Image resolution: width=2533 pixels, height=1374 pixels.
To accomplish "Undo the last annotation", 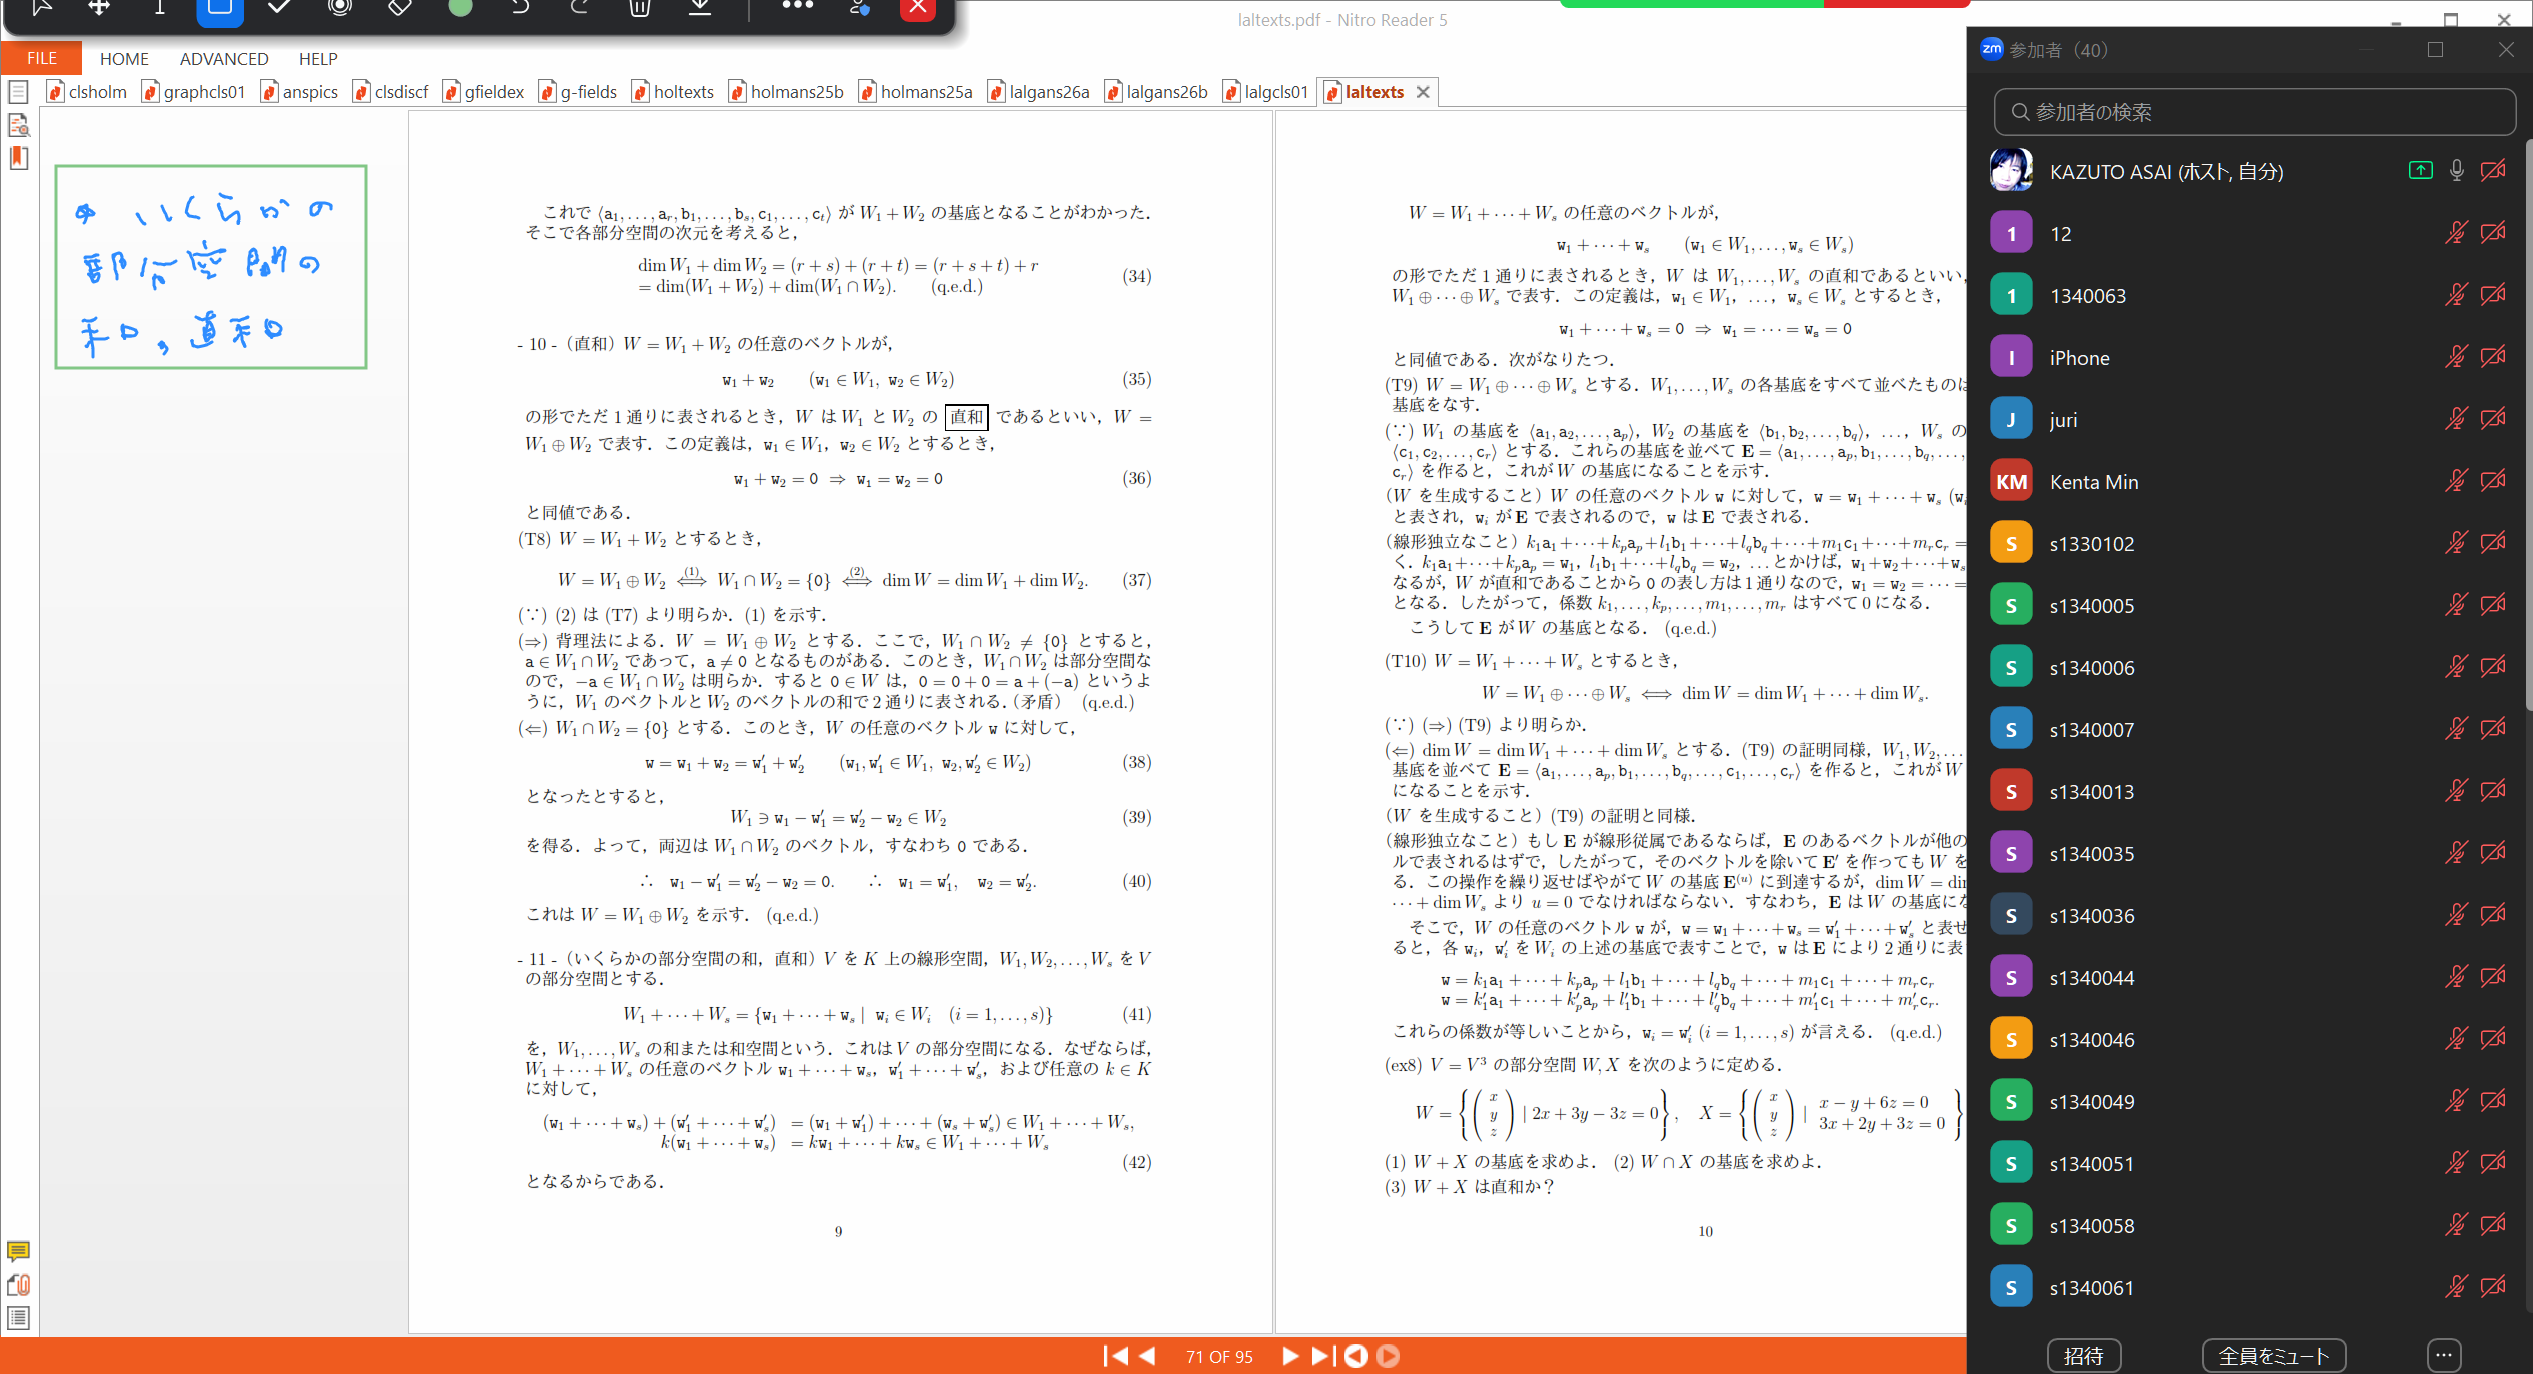I will pos(520,8).
